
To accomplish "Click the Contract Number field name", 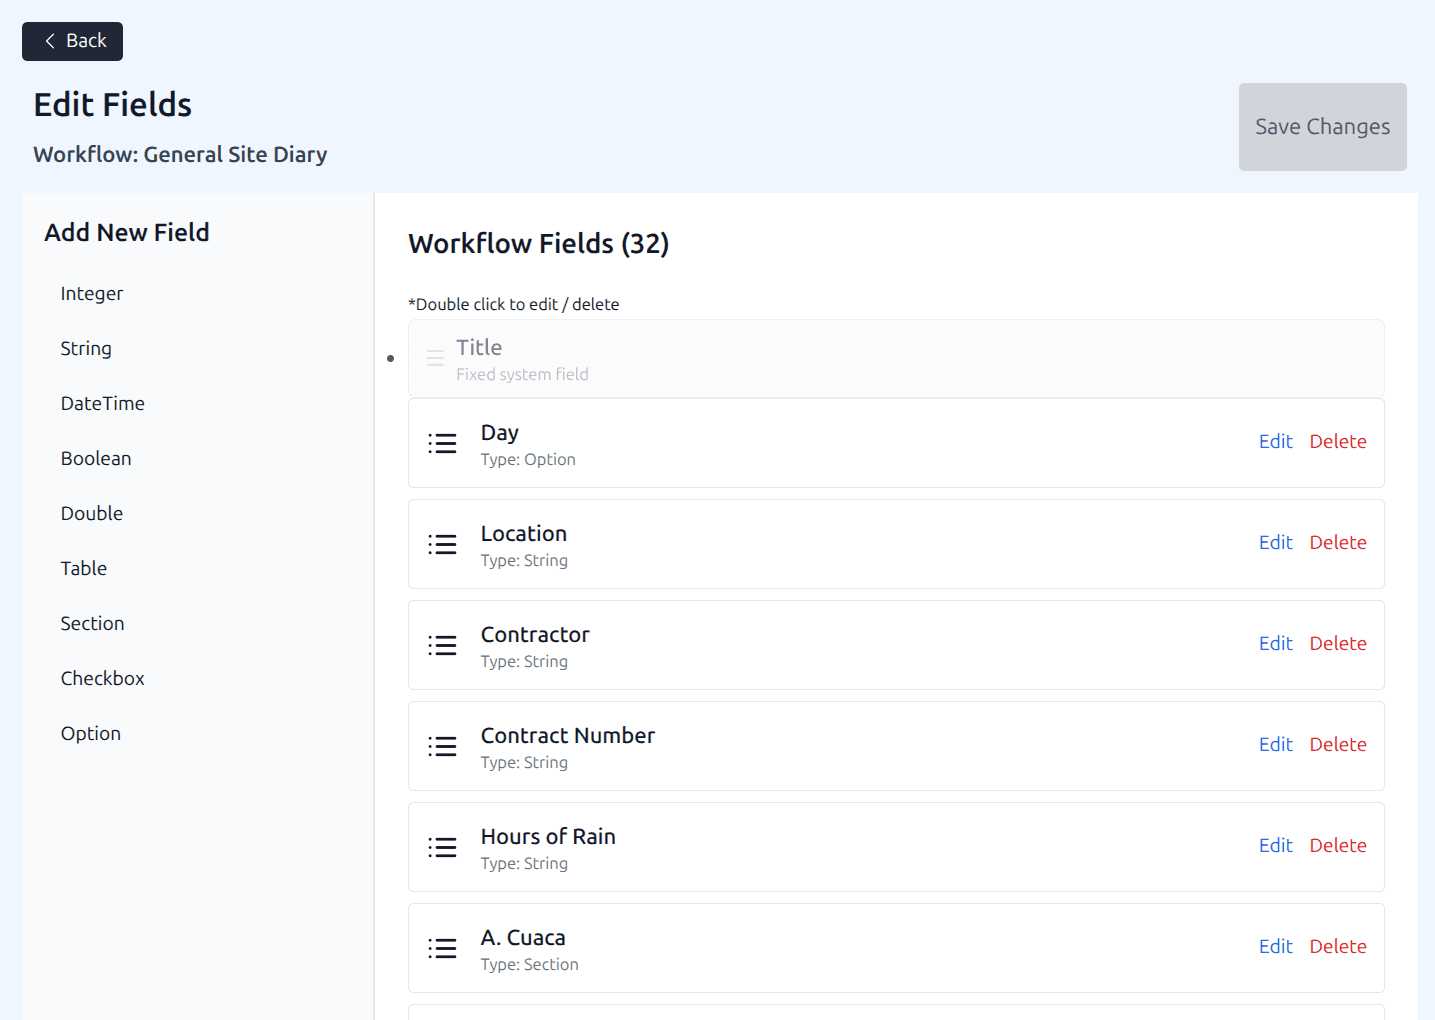I will (x=568, y=736).
